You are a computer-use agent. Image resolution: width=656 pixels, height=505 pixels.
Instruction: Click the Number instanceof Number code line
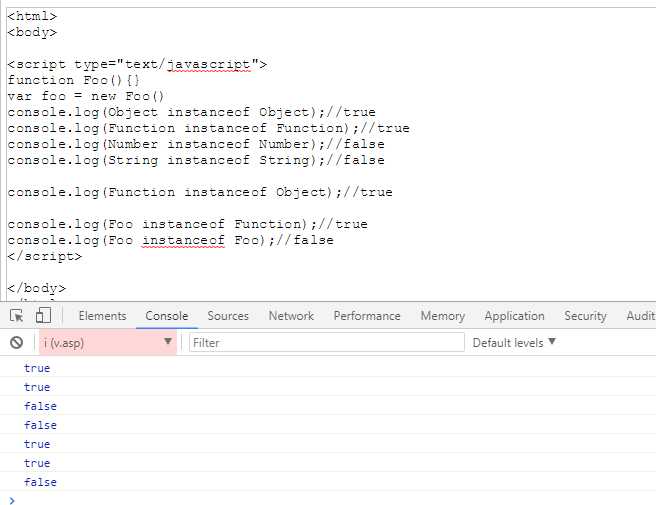pos(196,144)
